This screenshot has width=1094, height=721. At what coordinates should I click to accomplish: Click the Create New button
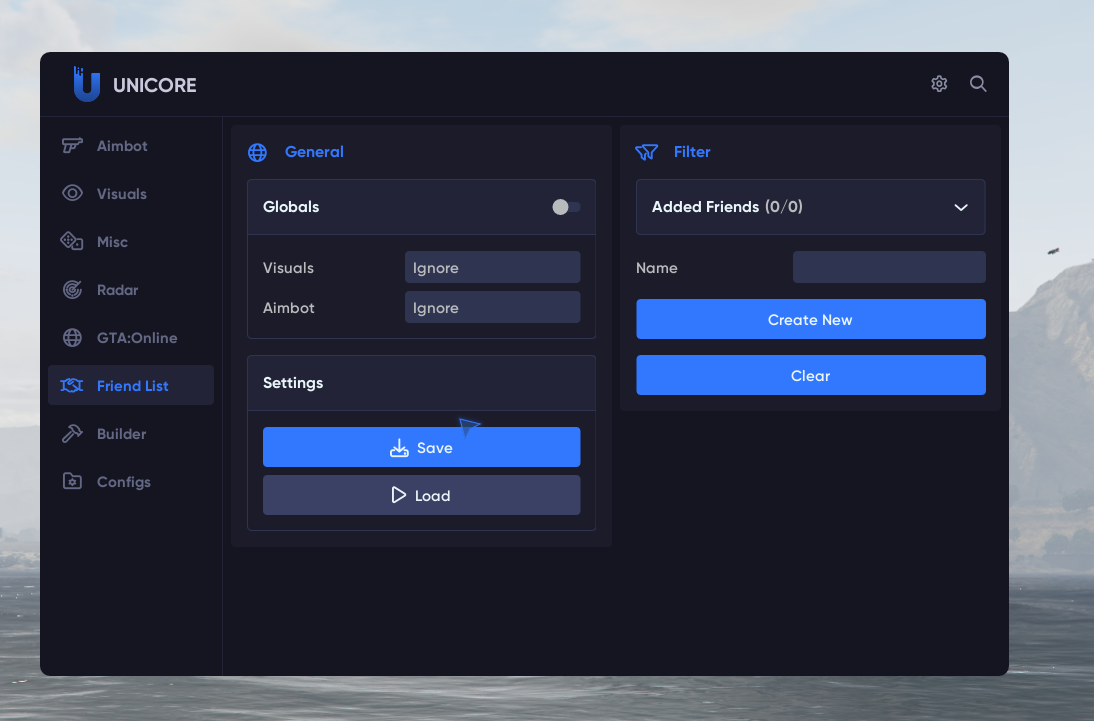tap(810, 320)
